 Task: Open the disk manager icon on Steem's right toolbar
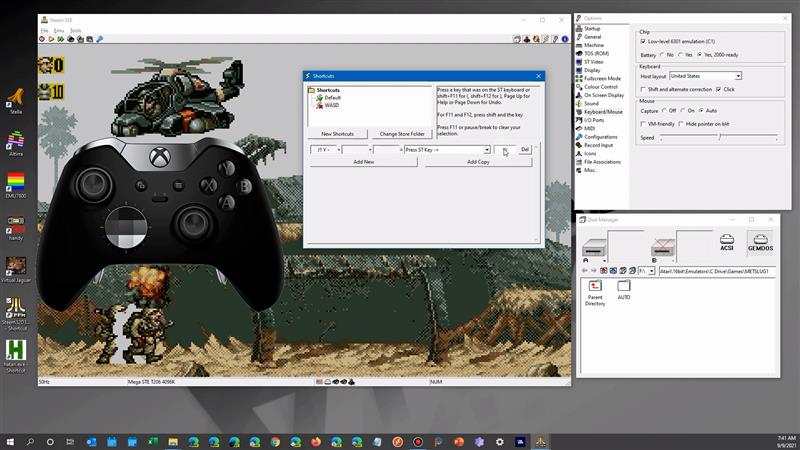(x=517, y=39)
